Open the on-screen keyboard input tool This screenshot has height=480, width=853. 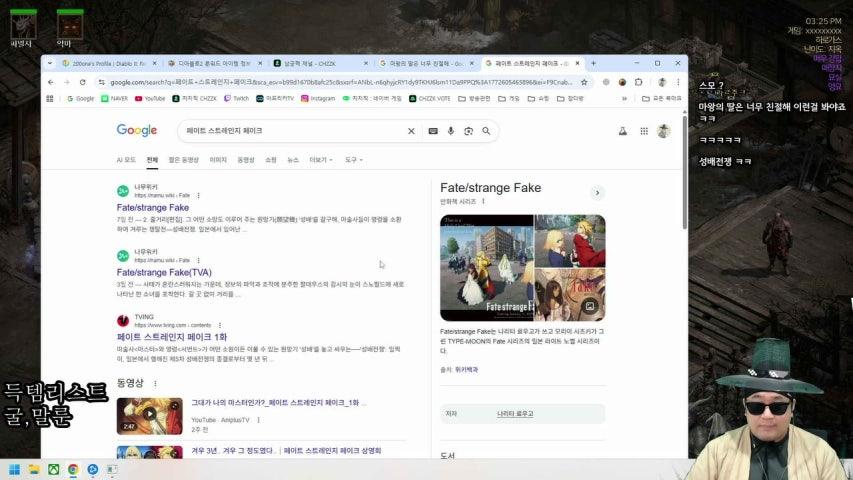coord(433,131)
